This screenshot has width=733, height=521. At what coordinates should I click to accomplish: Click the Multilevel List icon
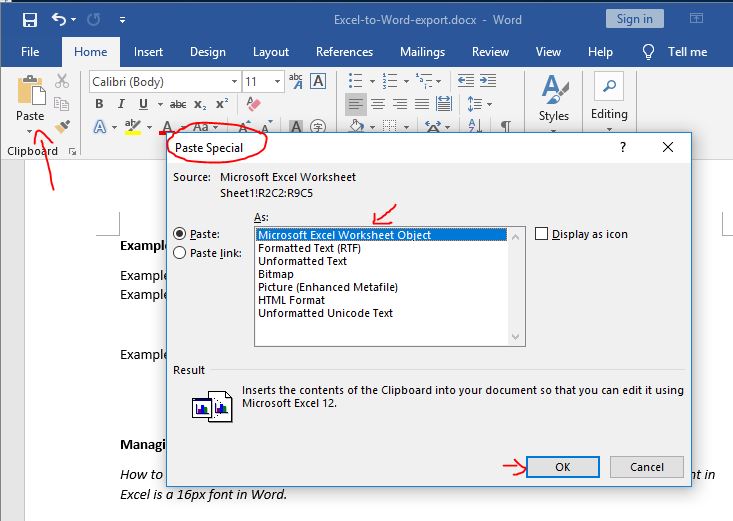pos(424,81)
